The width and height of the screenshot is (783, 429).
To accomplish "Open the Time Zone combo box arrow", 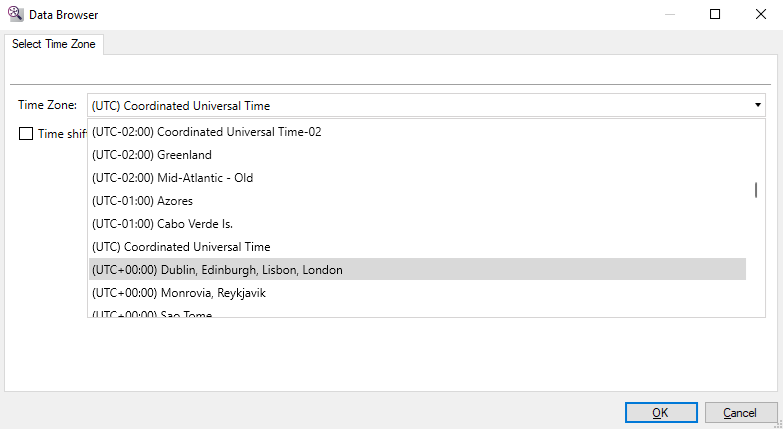I will (757, 105).
